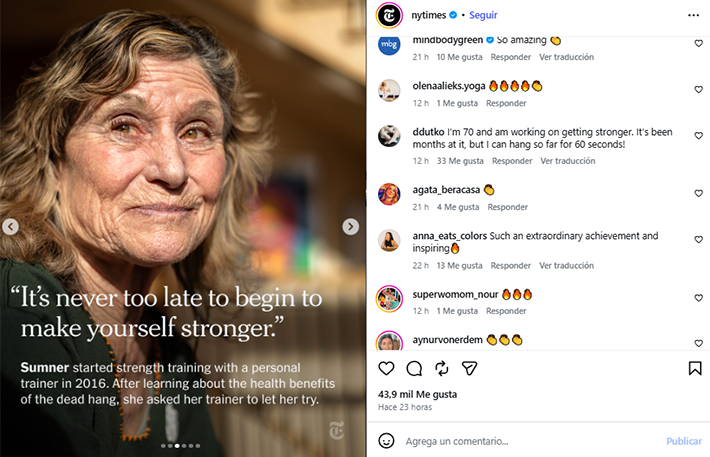Share the post with the paper plane icon
Viewport: 710px width, 457px height.
click(442, 368)
